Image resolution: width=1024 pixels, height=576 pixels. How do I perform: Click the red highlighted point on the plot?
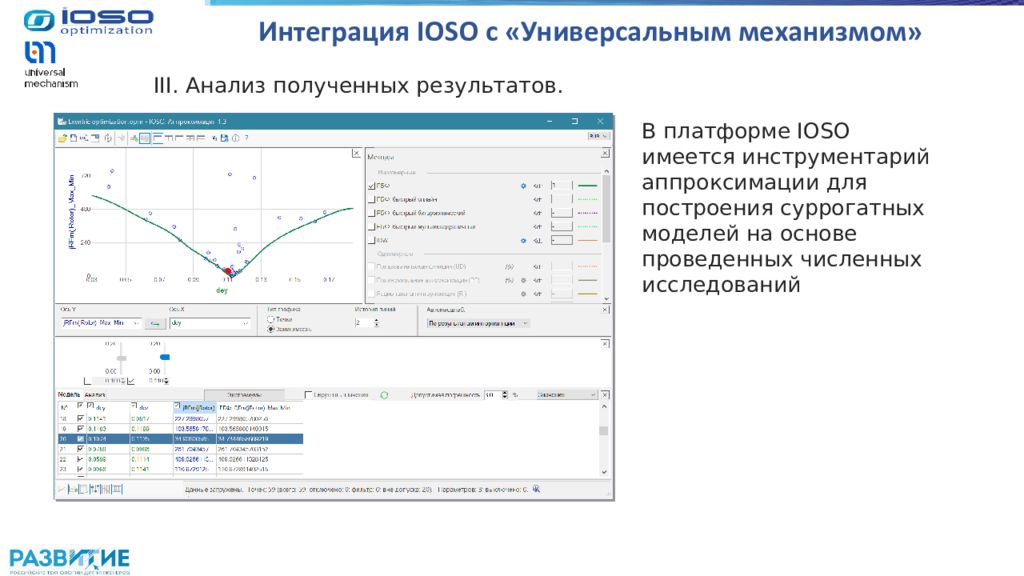pos(228,271)
